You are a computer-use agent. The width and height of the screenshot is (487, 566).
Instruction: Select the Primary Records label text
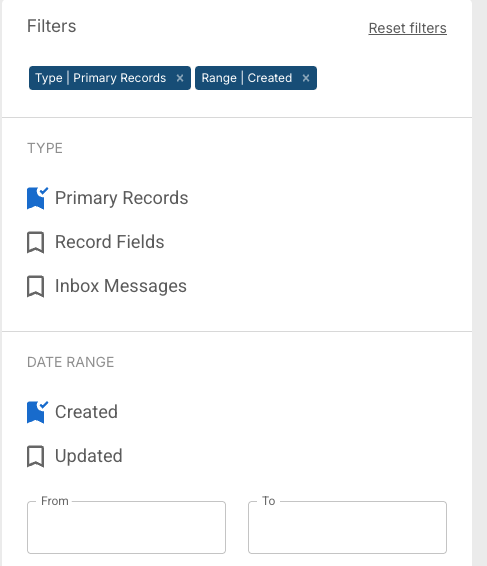coord(122,198)
